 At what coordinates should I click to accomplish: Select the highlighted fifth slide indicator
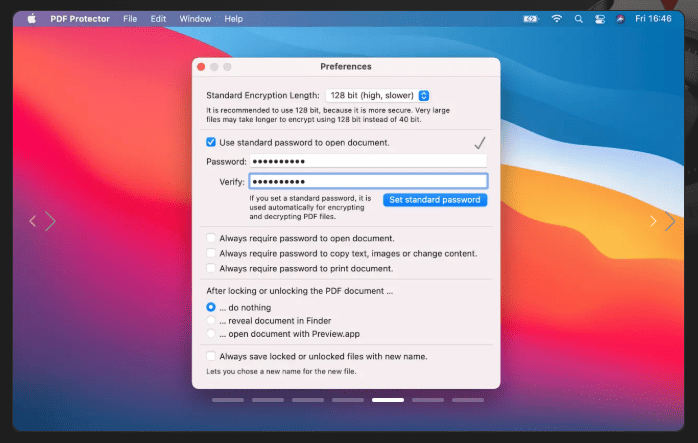[388, 400]
